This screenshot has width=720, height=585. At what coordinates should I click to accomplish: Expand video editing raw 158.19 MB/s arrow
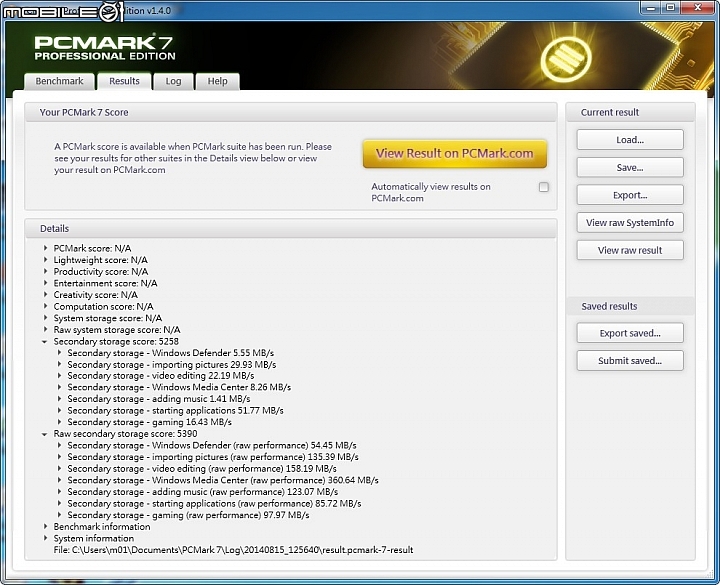pos(59,468)
